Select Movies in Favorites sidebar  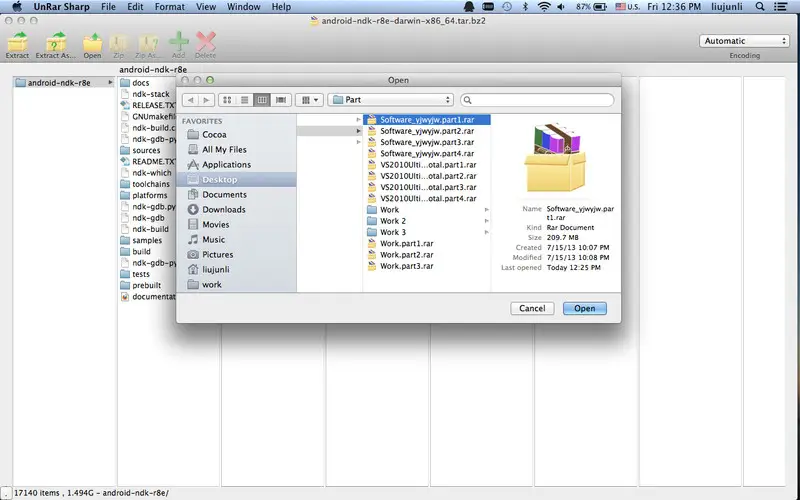click(x=215, y=224)
